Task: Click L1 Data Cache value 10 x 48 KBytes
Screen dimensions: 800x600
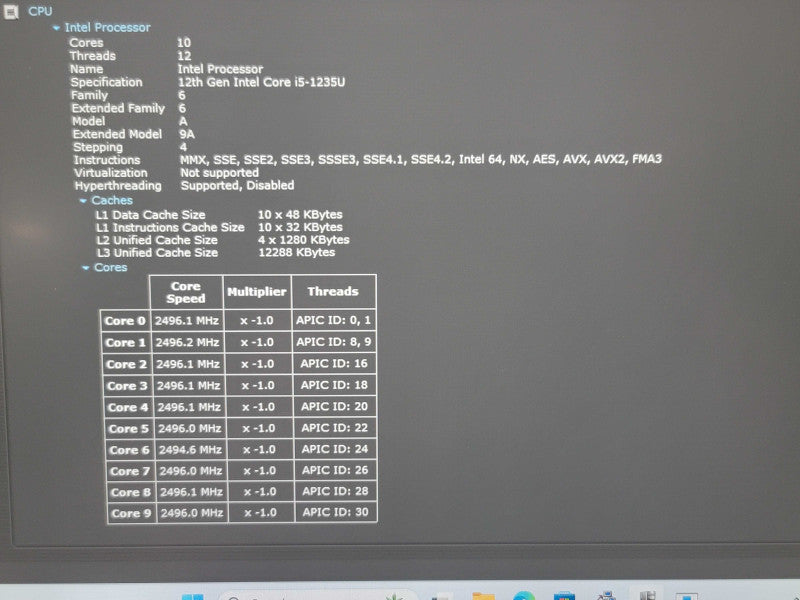Action: (x=300, y=215)
